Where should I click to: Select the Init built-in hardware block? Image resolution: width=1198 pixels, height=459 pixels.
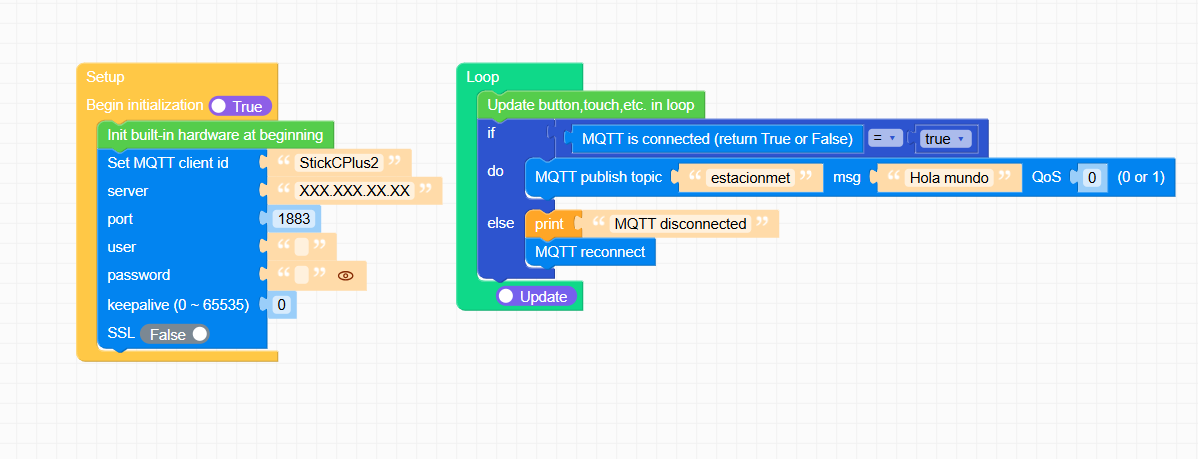[x=215, y=135]
